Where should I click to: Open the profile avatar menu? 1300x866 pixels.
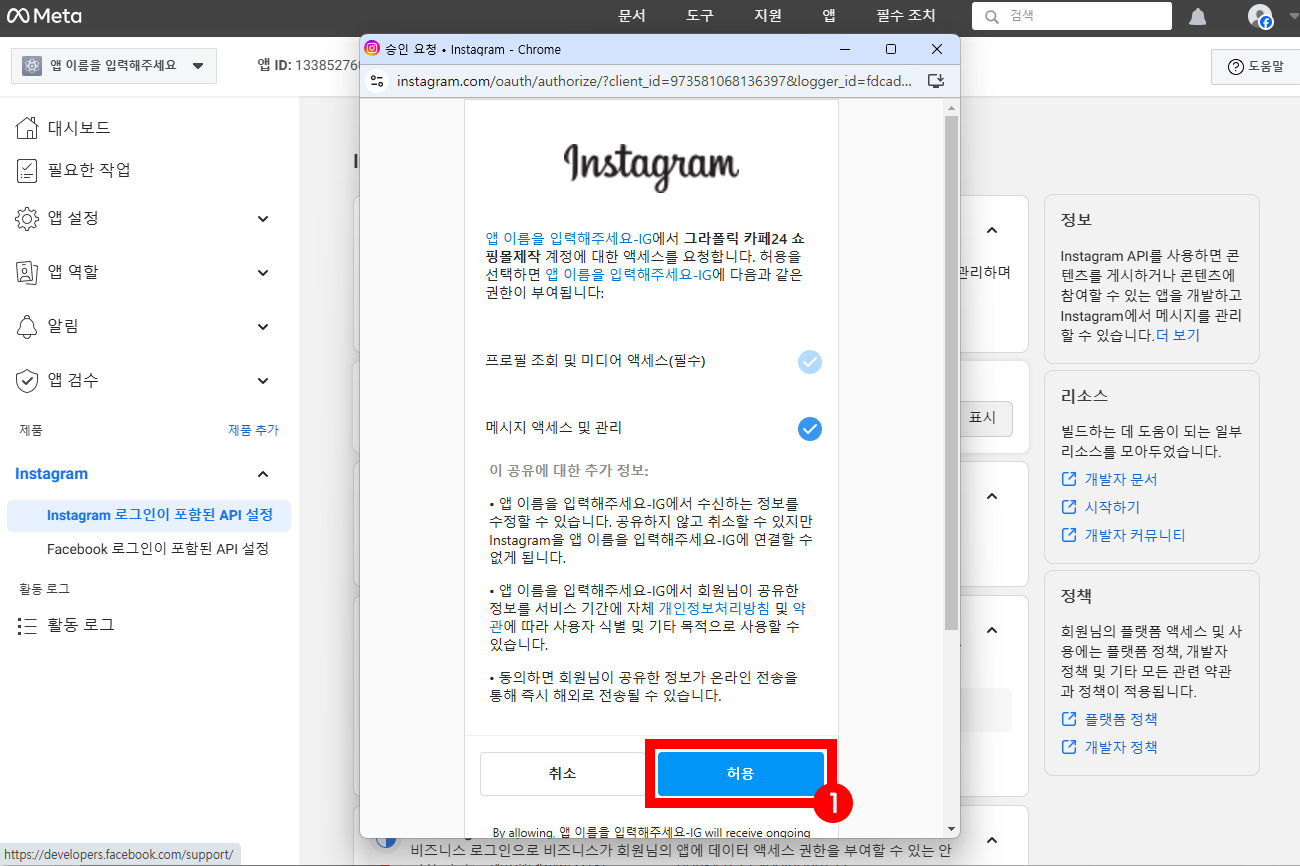(x=1260, y=16)
